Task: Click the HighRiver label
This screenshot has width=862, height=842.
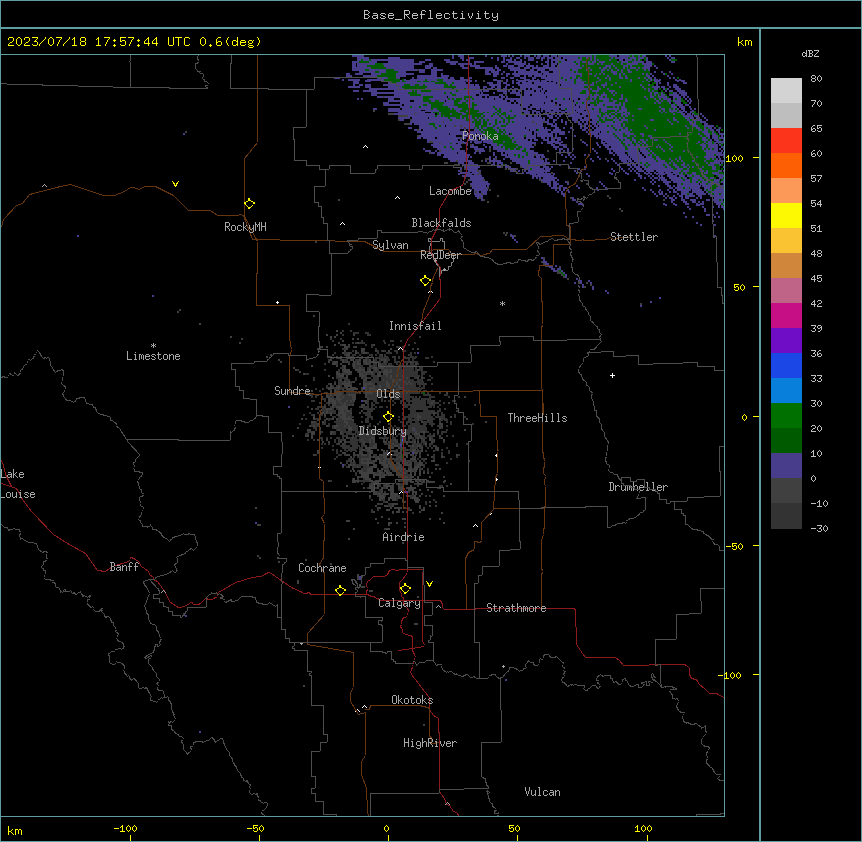Action: tap(430, 743)
